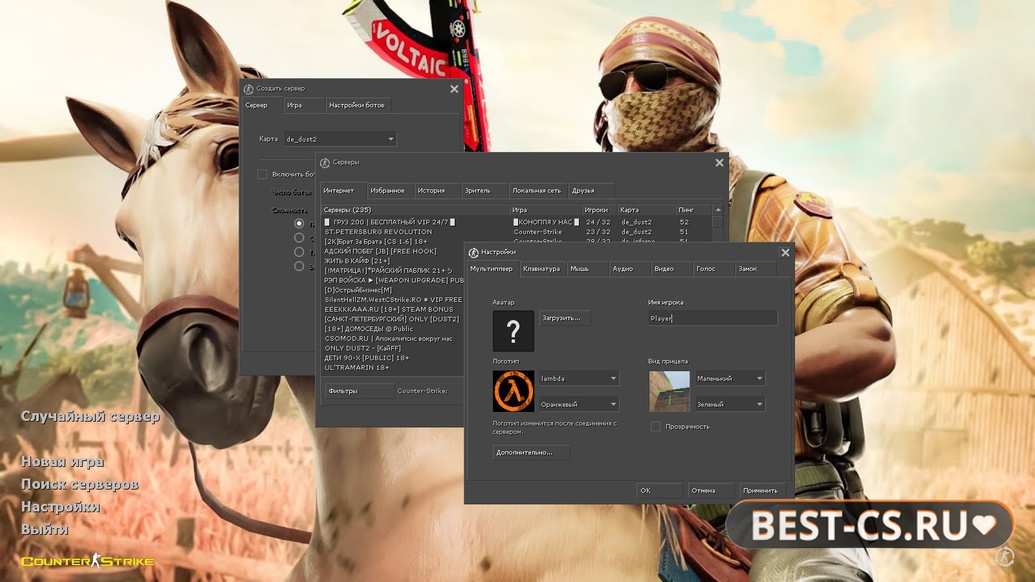The width and height of the screenshot is (1035, 582).
Task: Open the de_dust2 map dropdown
Action: click(340, 139)
